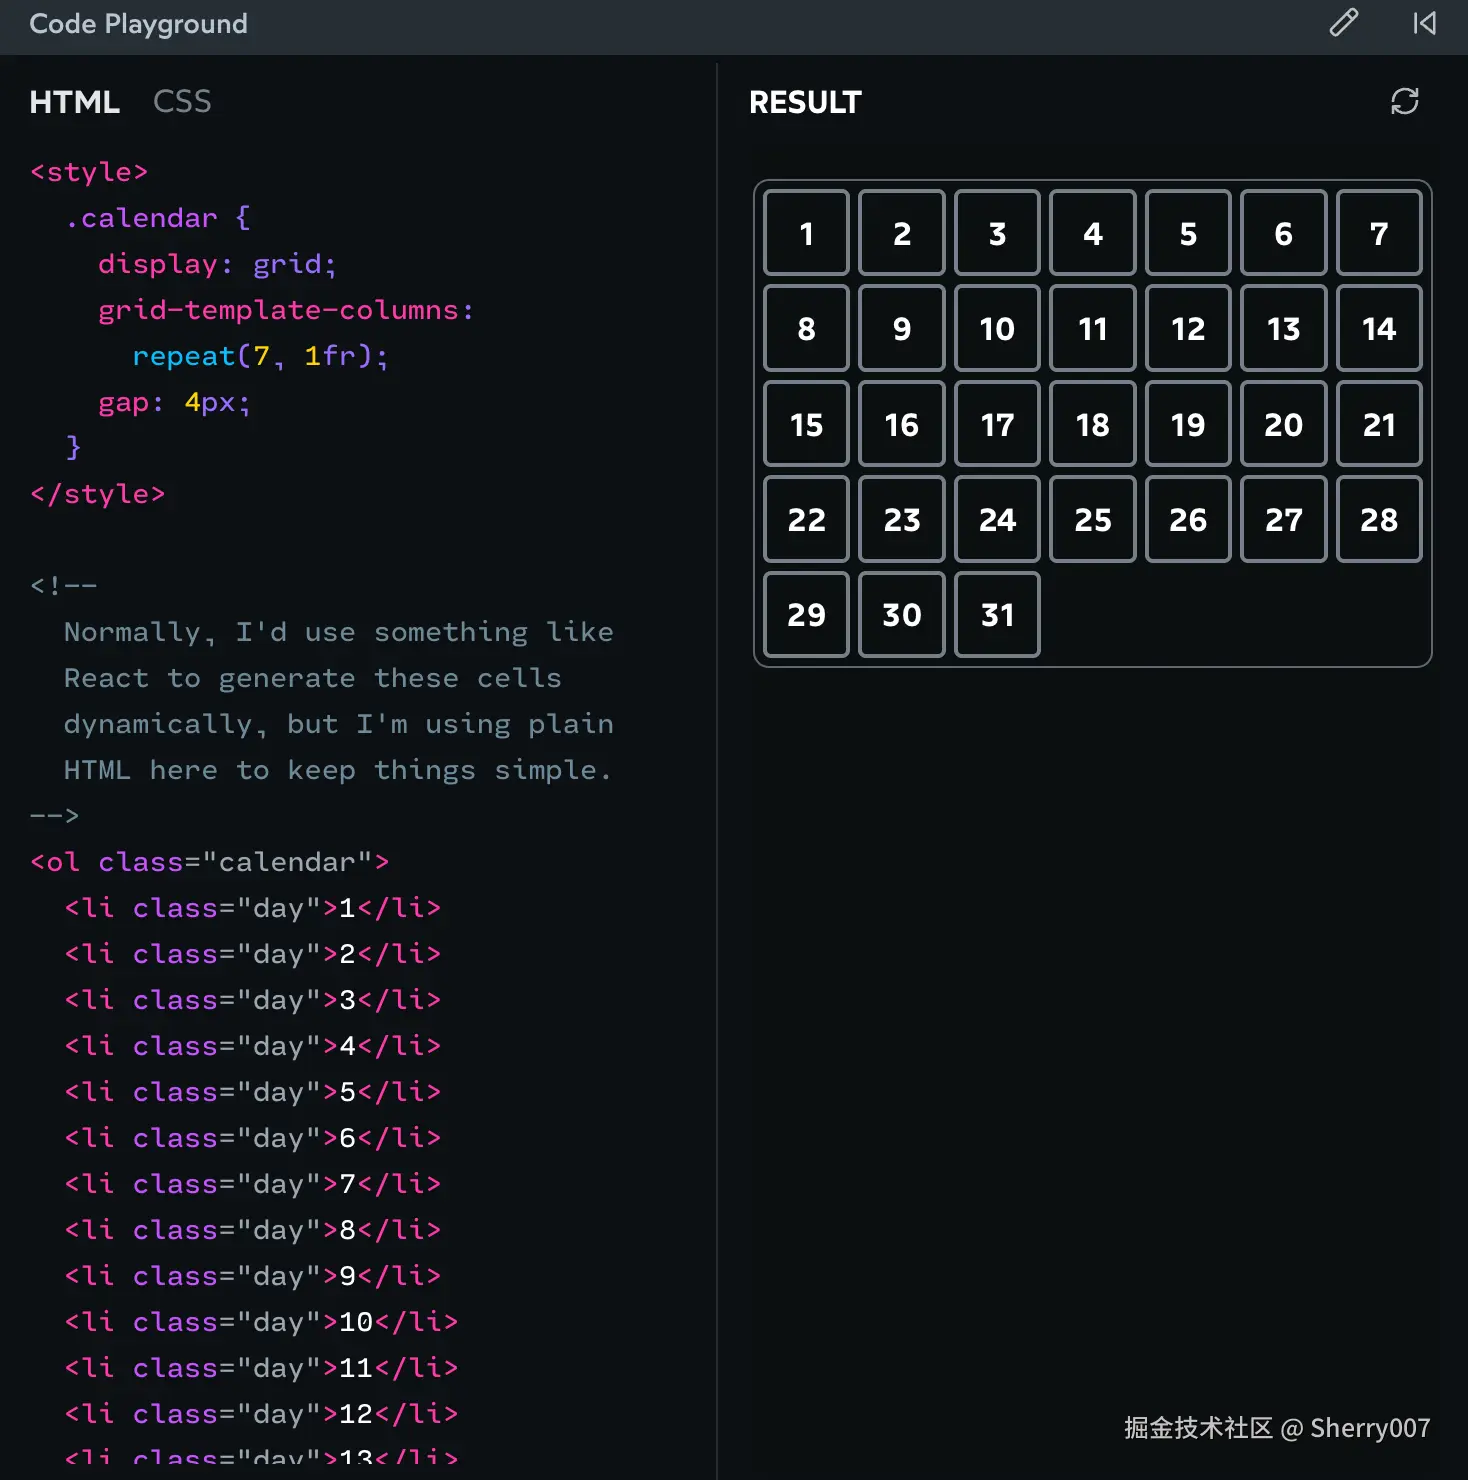This screenshot has height=1480, width=1468.
Task: Click calendar day 22 cell
Action: point(806,519)
